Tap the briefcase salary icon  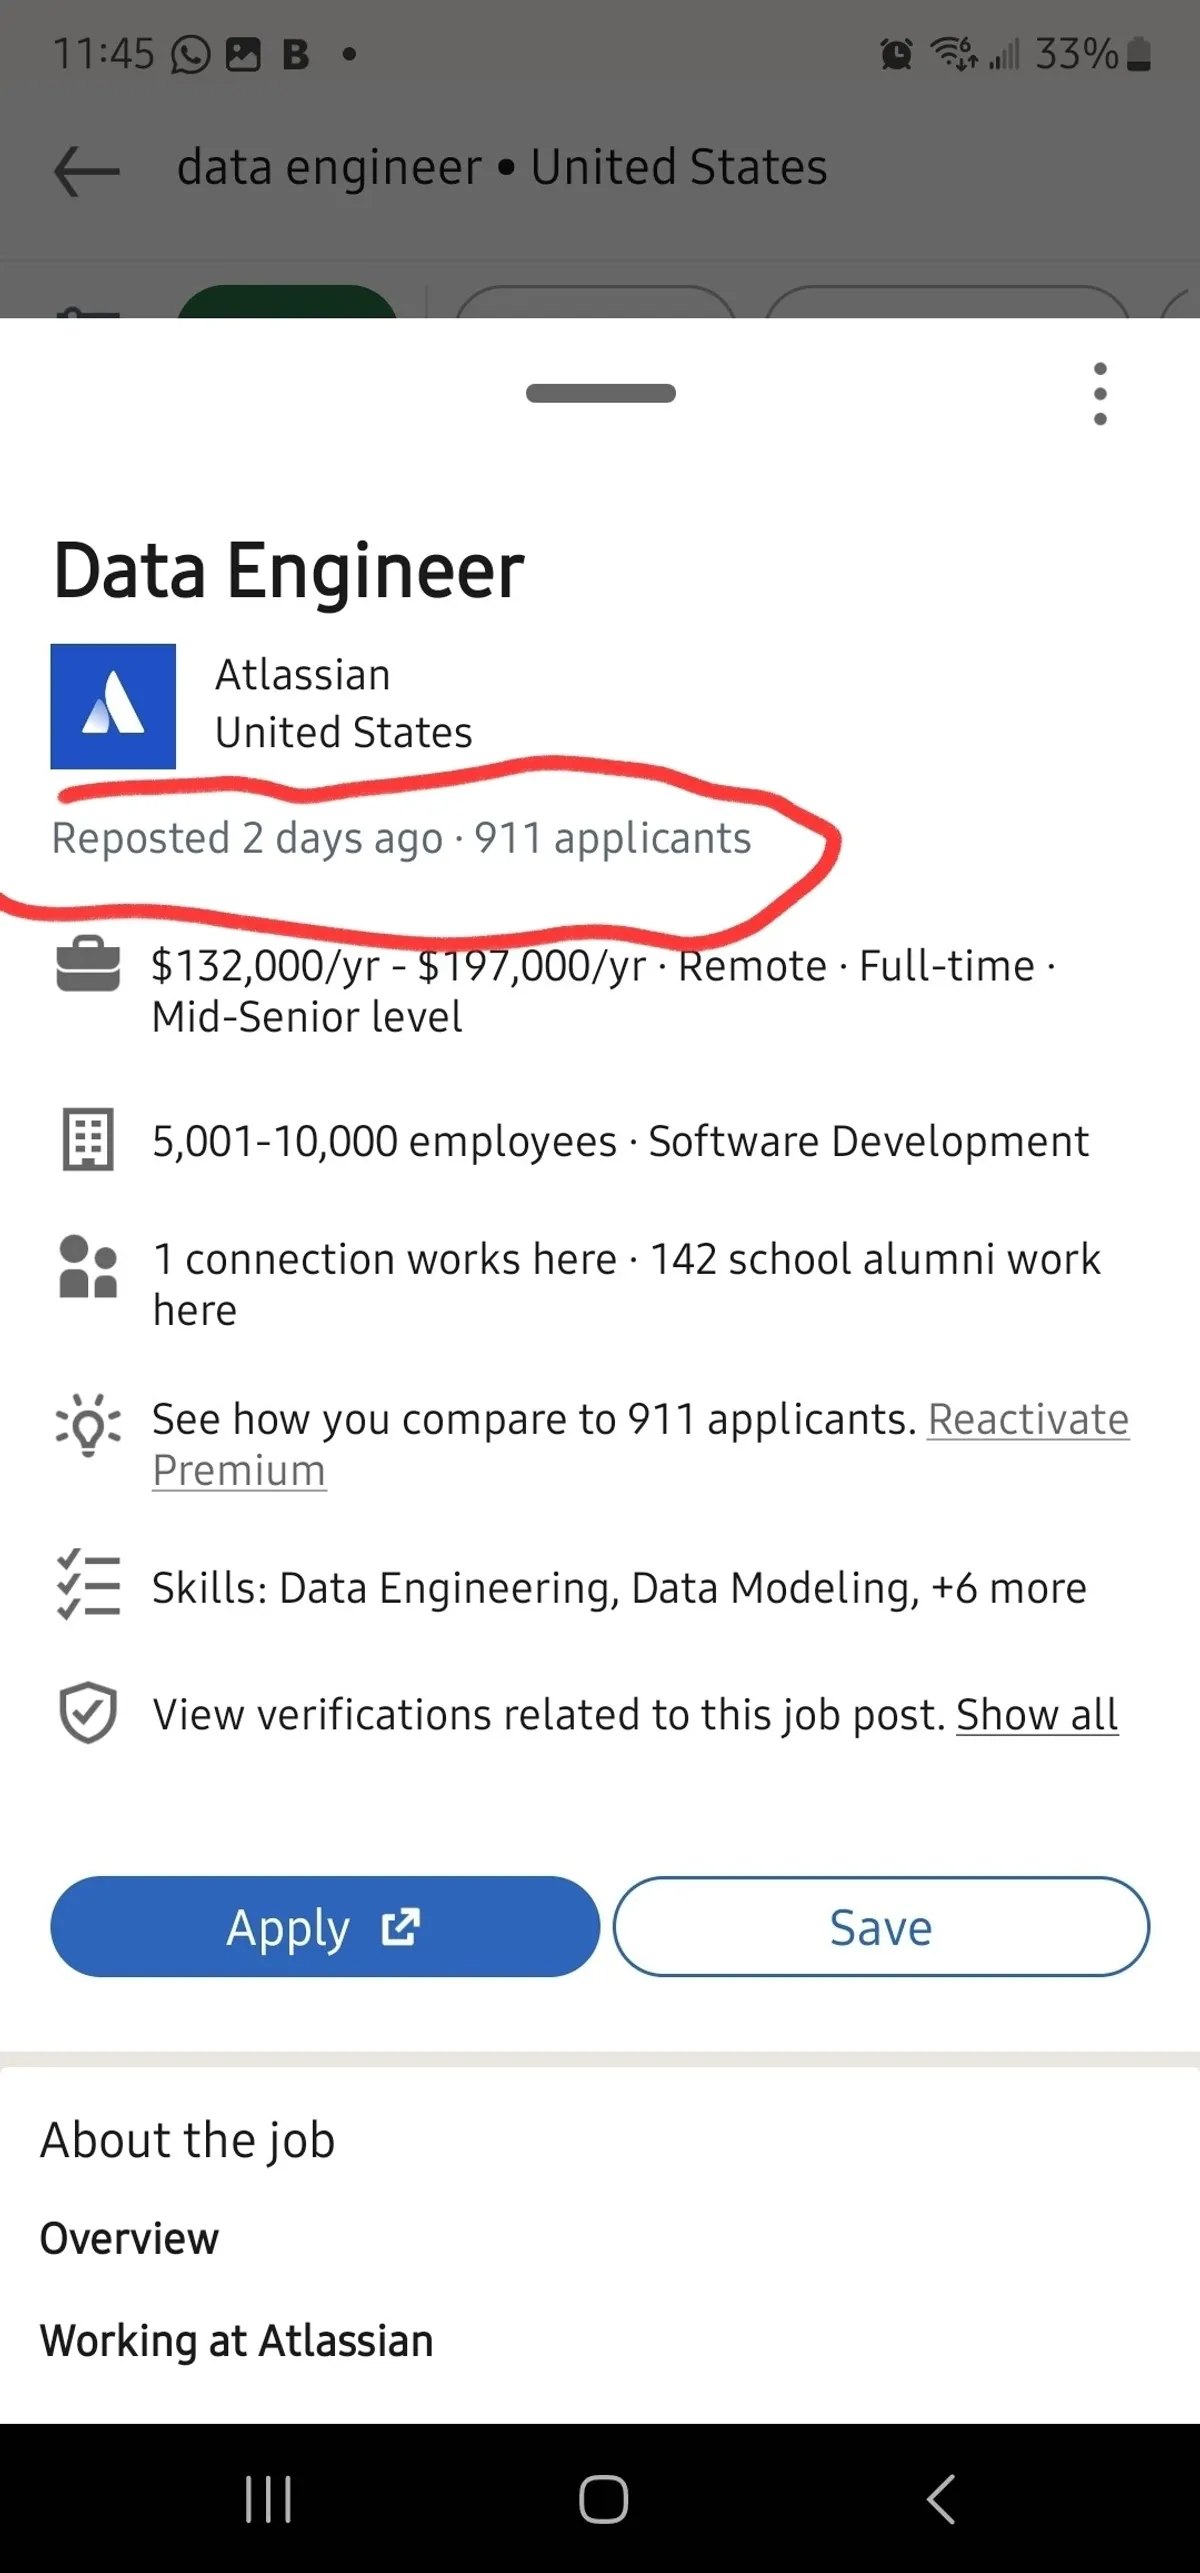point(88,965)
